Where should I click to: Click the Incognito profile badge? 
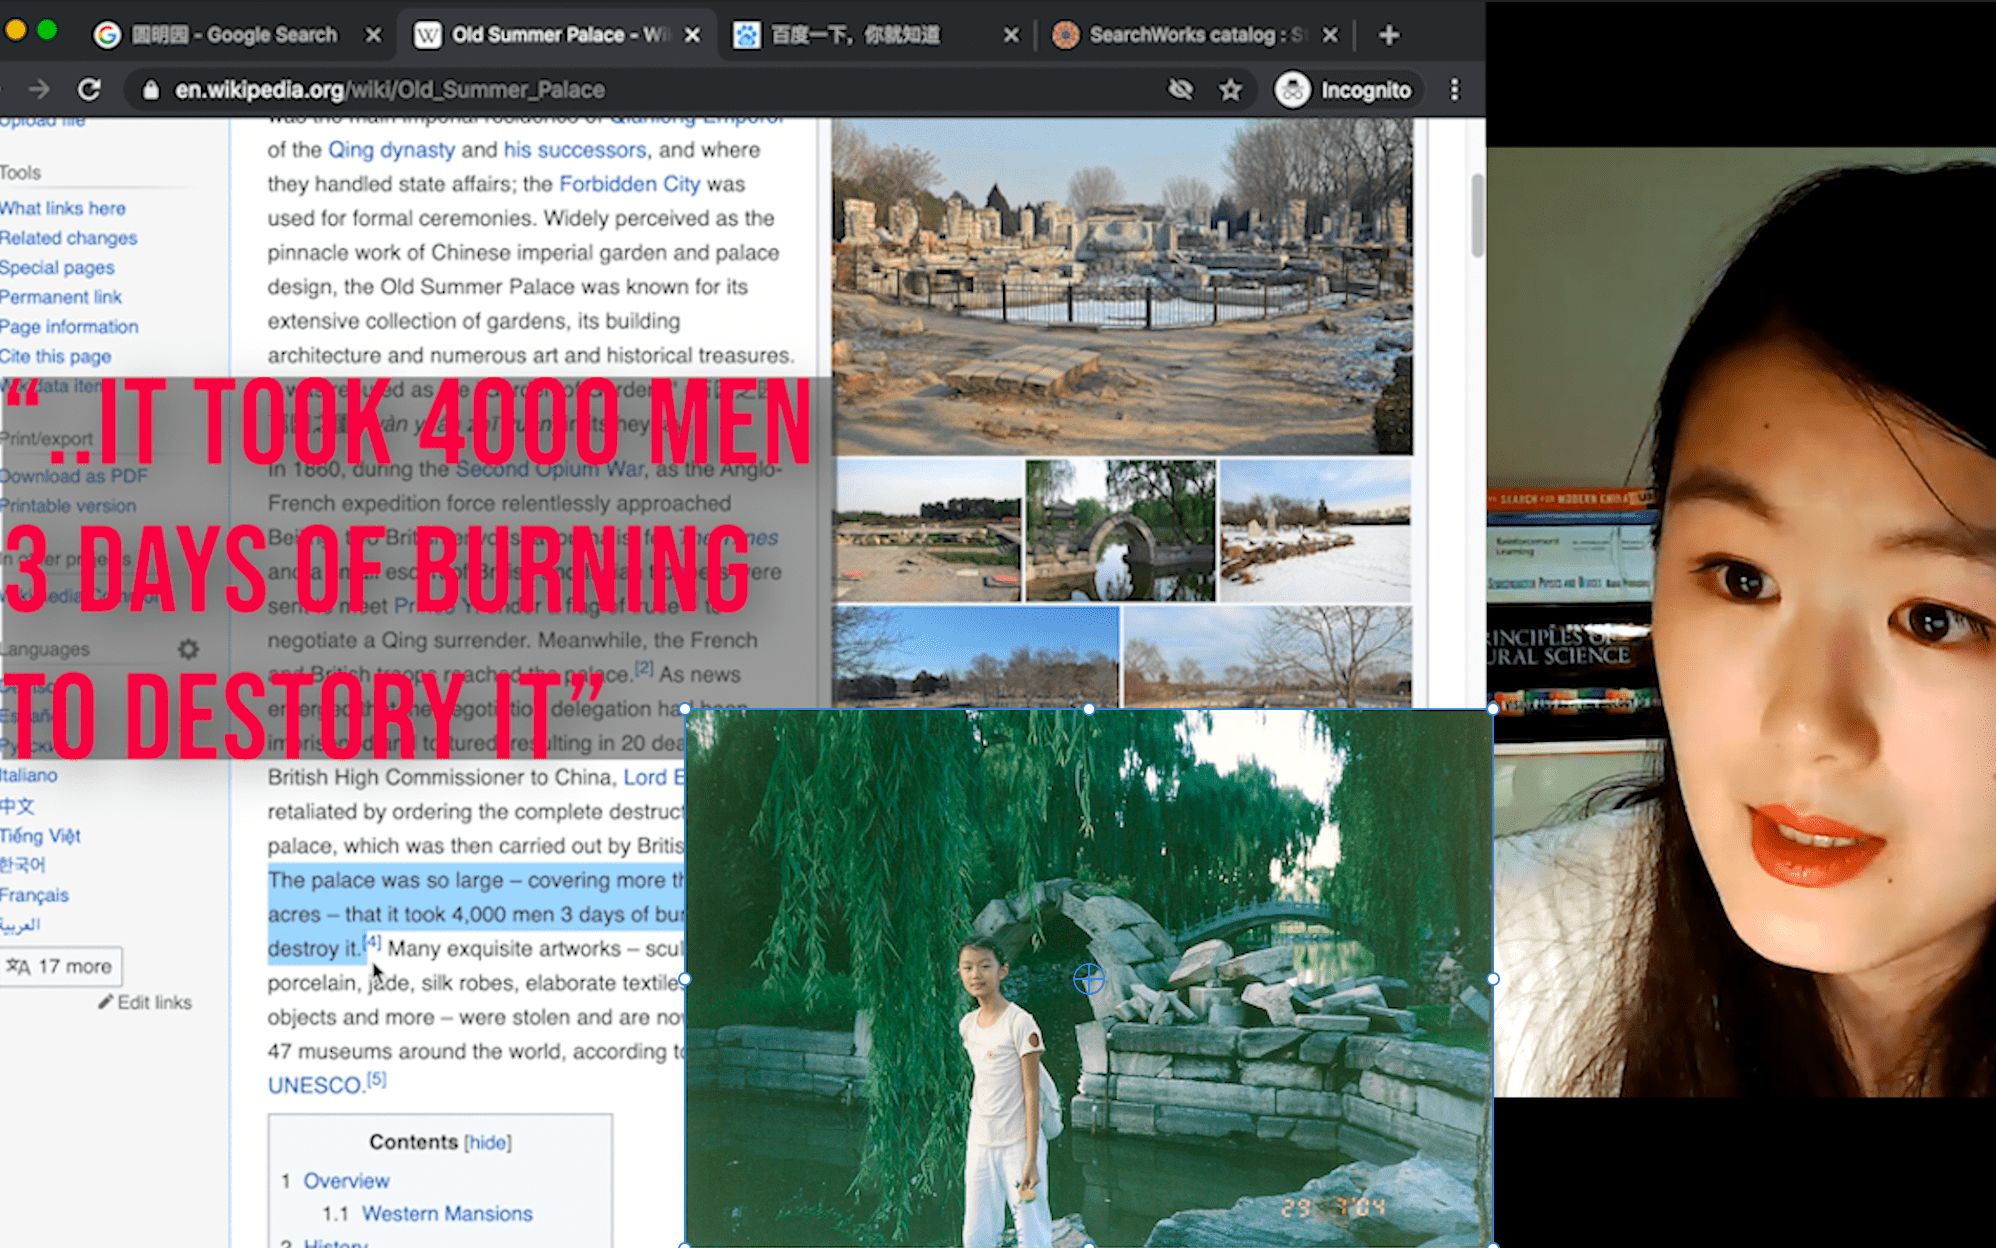tap(1346, 90)
